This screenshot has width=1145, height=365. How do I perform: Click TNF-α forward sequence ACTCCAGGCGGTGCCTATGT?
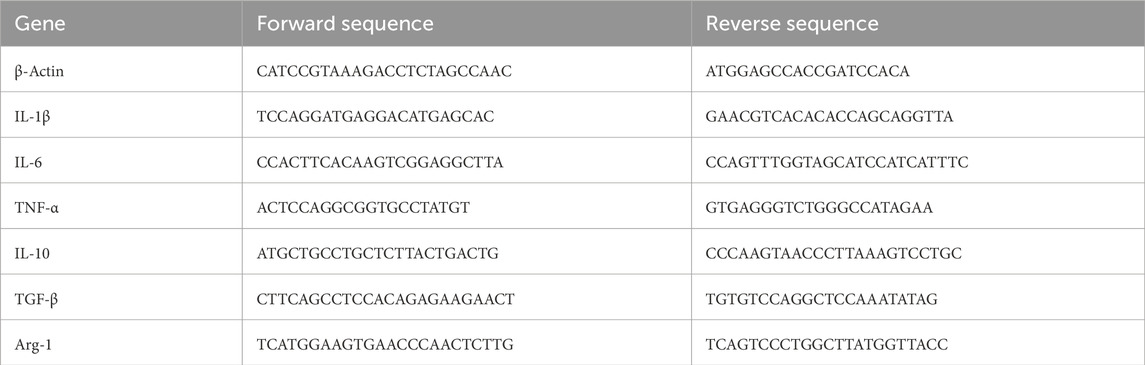point(363,208)
